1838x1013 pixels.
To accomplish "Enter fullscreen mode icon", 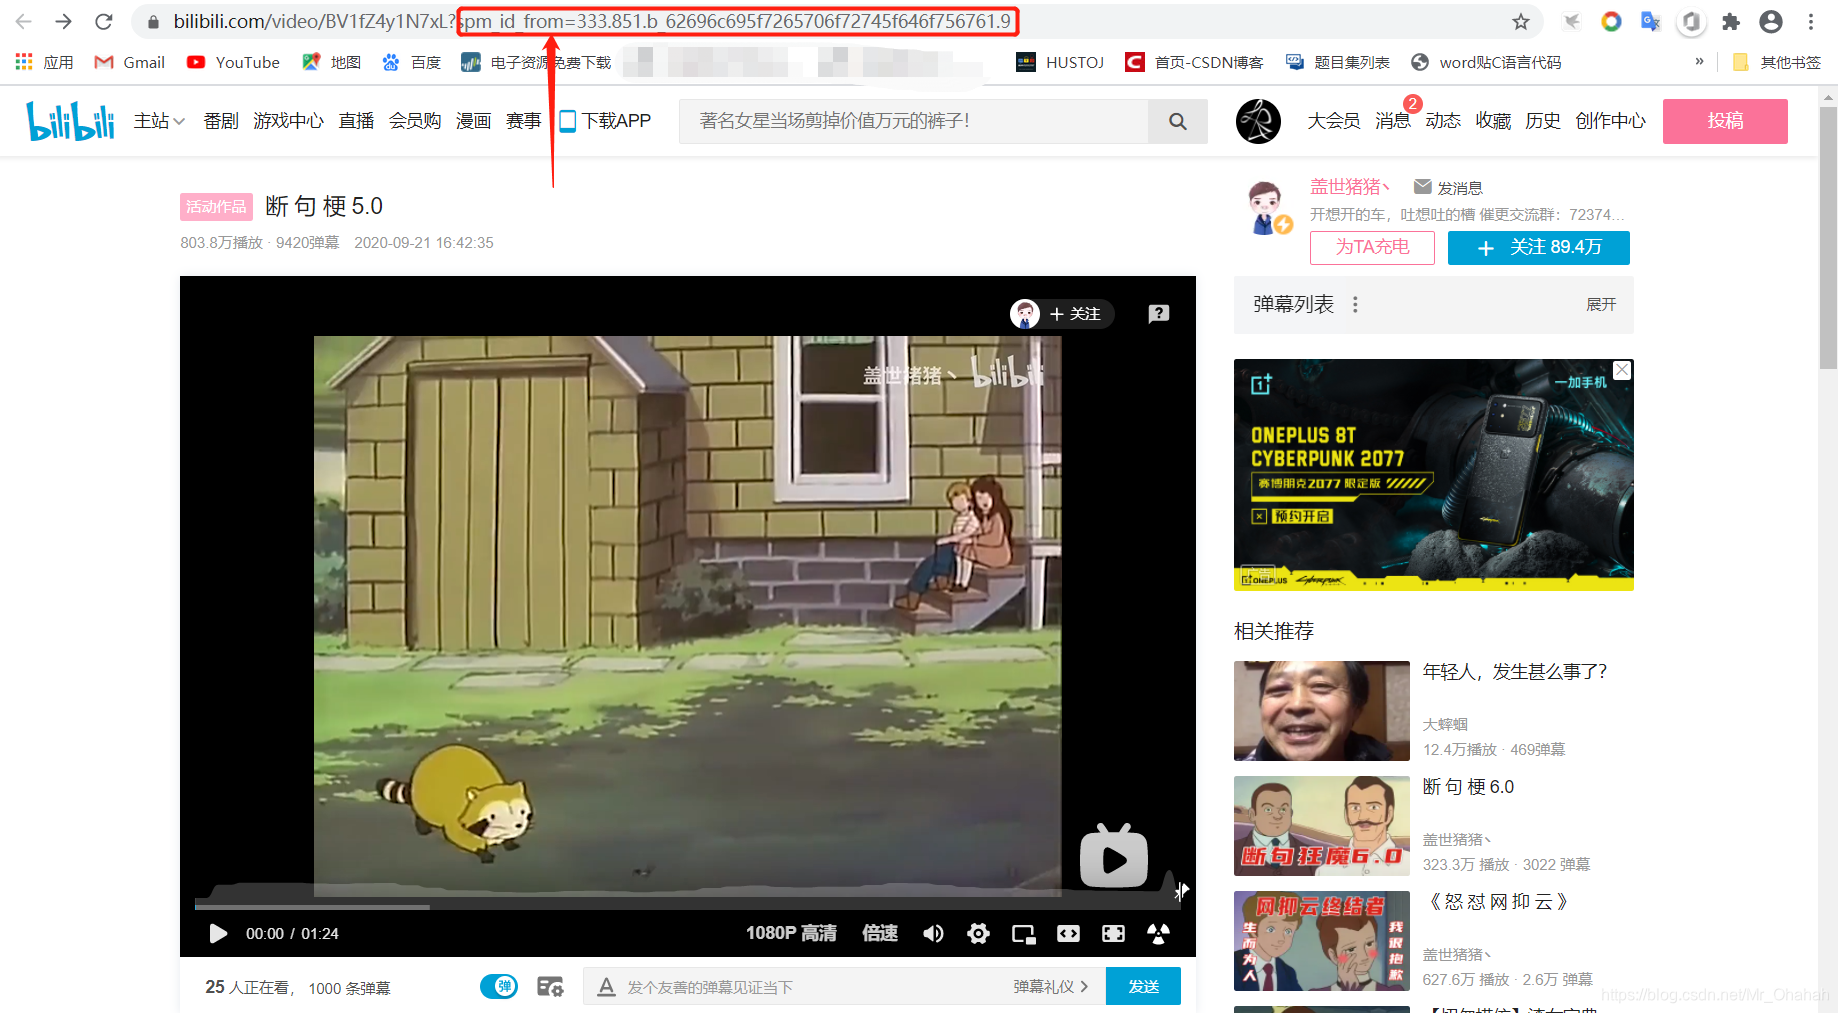I will tap(1158, 933).
